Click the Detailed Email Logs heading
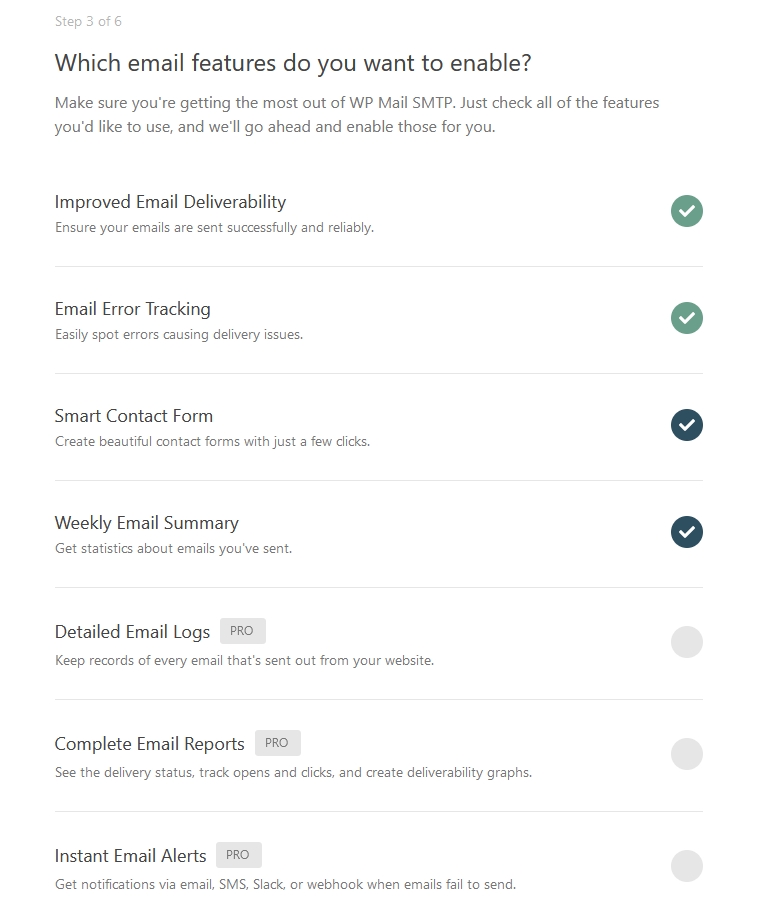 pos(132,632)
